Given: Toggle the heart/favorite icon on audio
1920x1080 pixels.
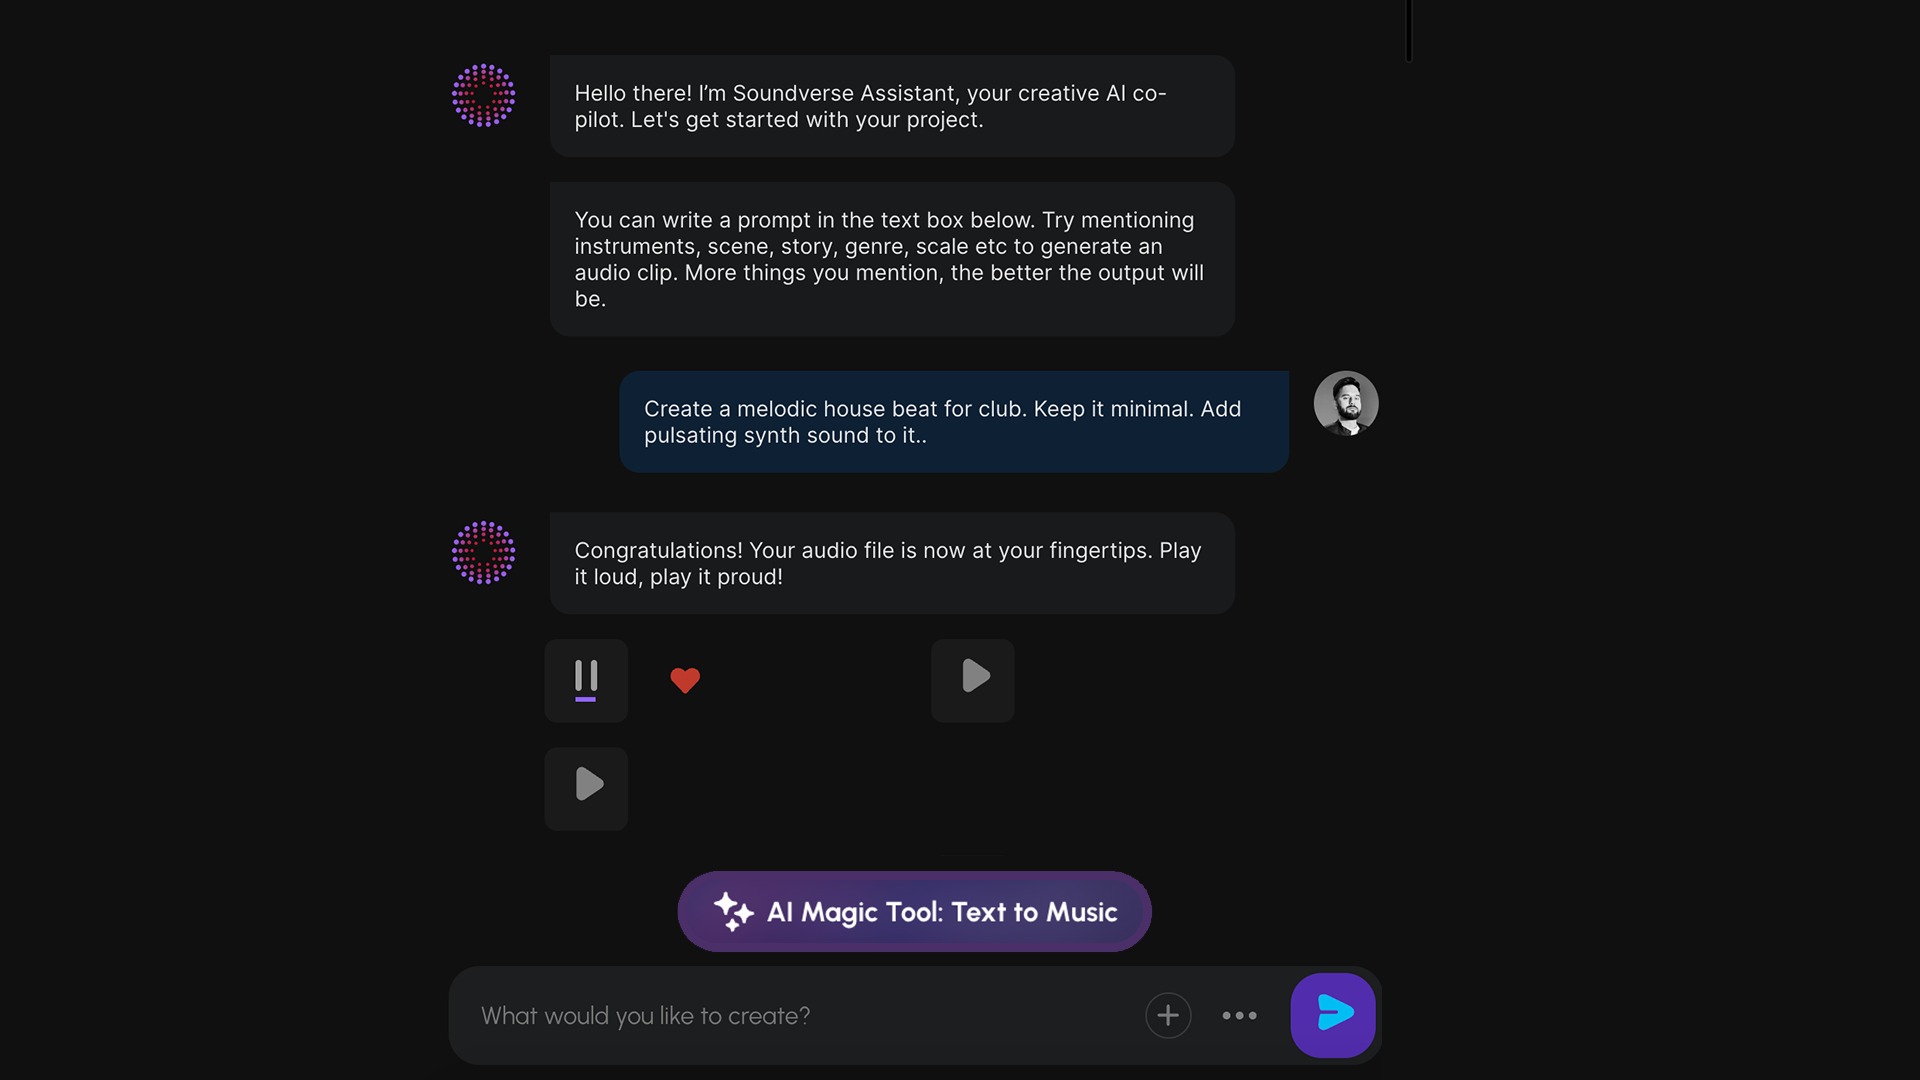Looking at the screenshot, I should coord(683,680).
